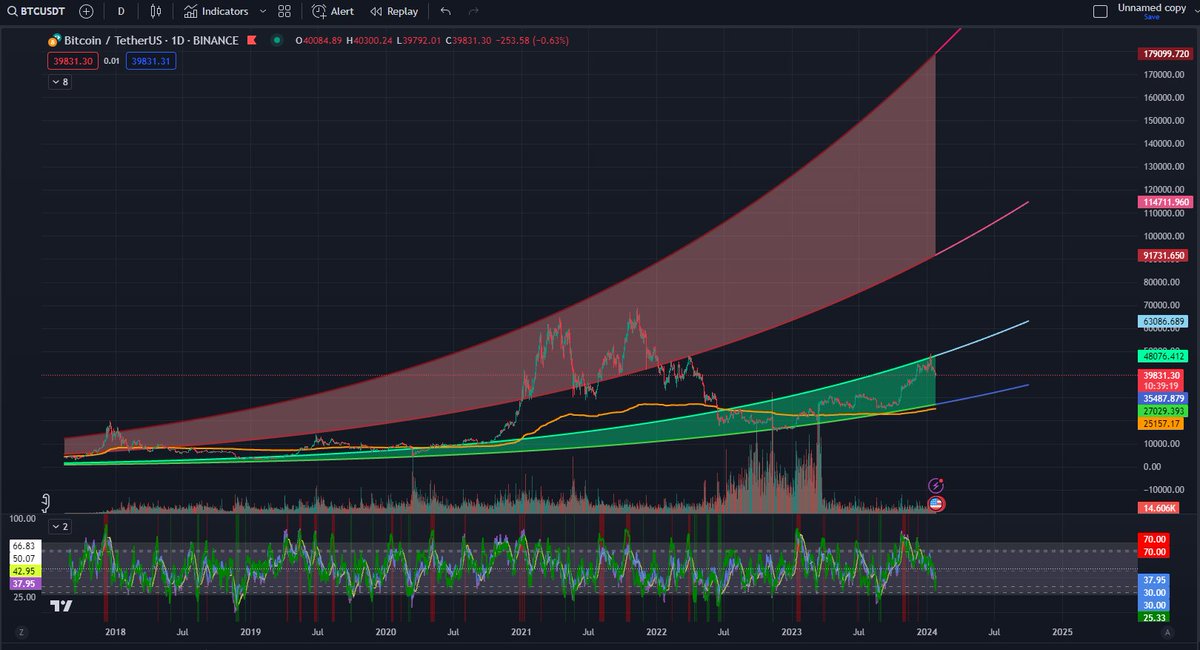
Task: Click the 35487.879 blue price label
Action: tap(1164, 397)
